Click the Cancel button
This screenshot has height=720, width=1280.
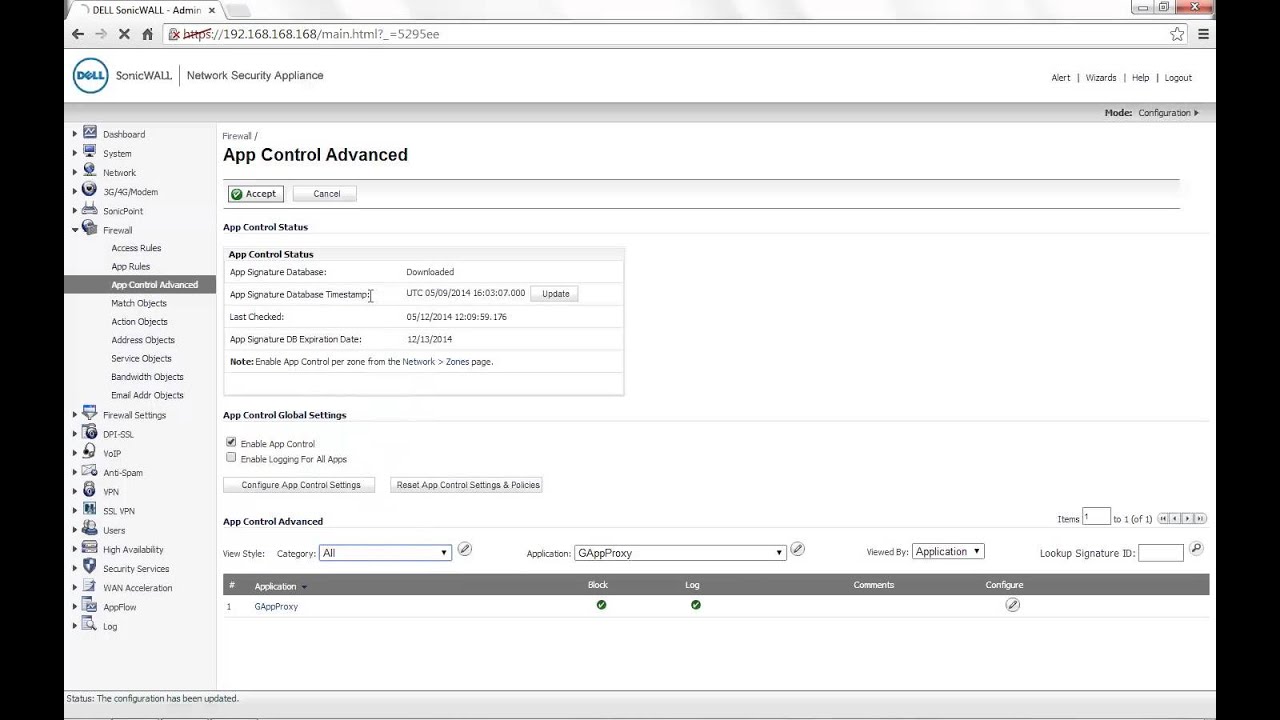click(x=326, y=194)
